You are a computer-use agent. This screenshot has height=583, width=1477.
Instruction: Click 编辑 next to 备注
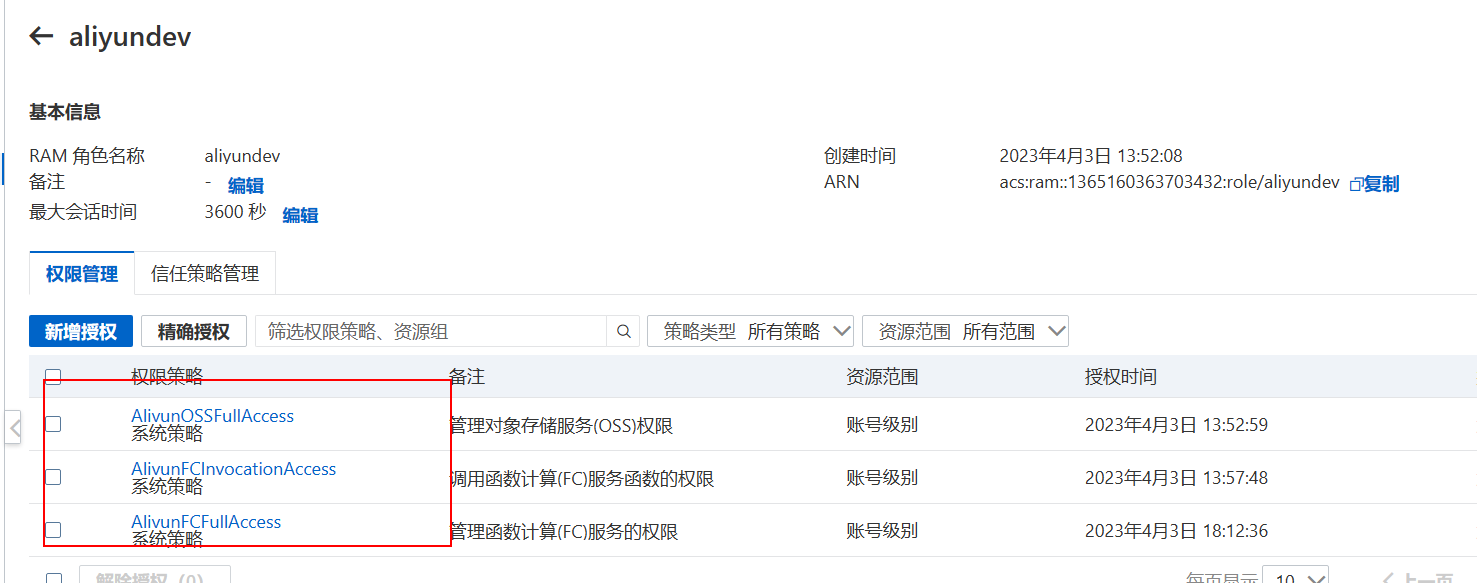coord(246,186)
